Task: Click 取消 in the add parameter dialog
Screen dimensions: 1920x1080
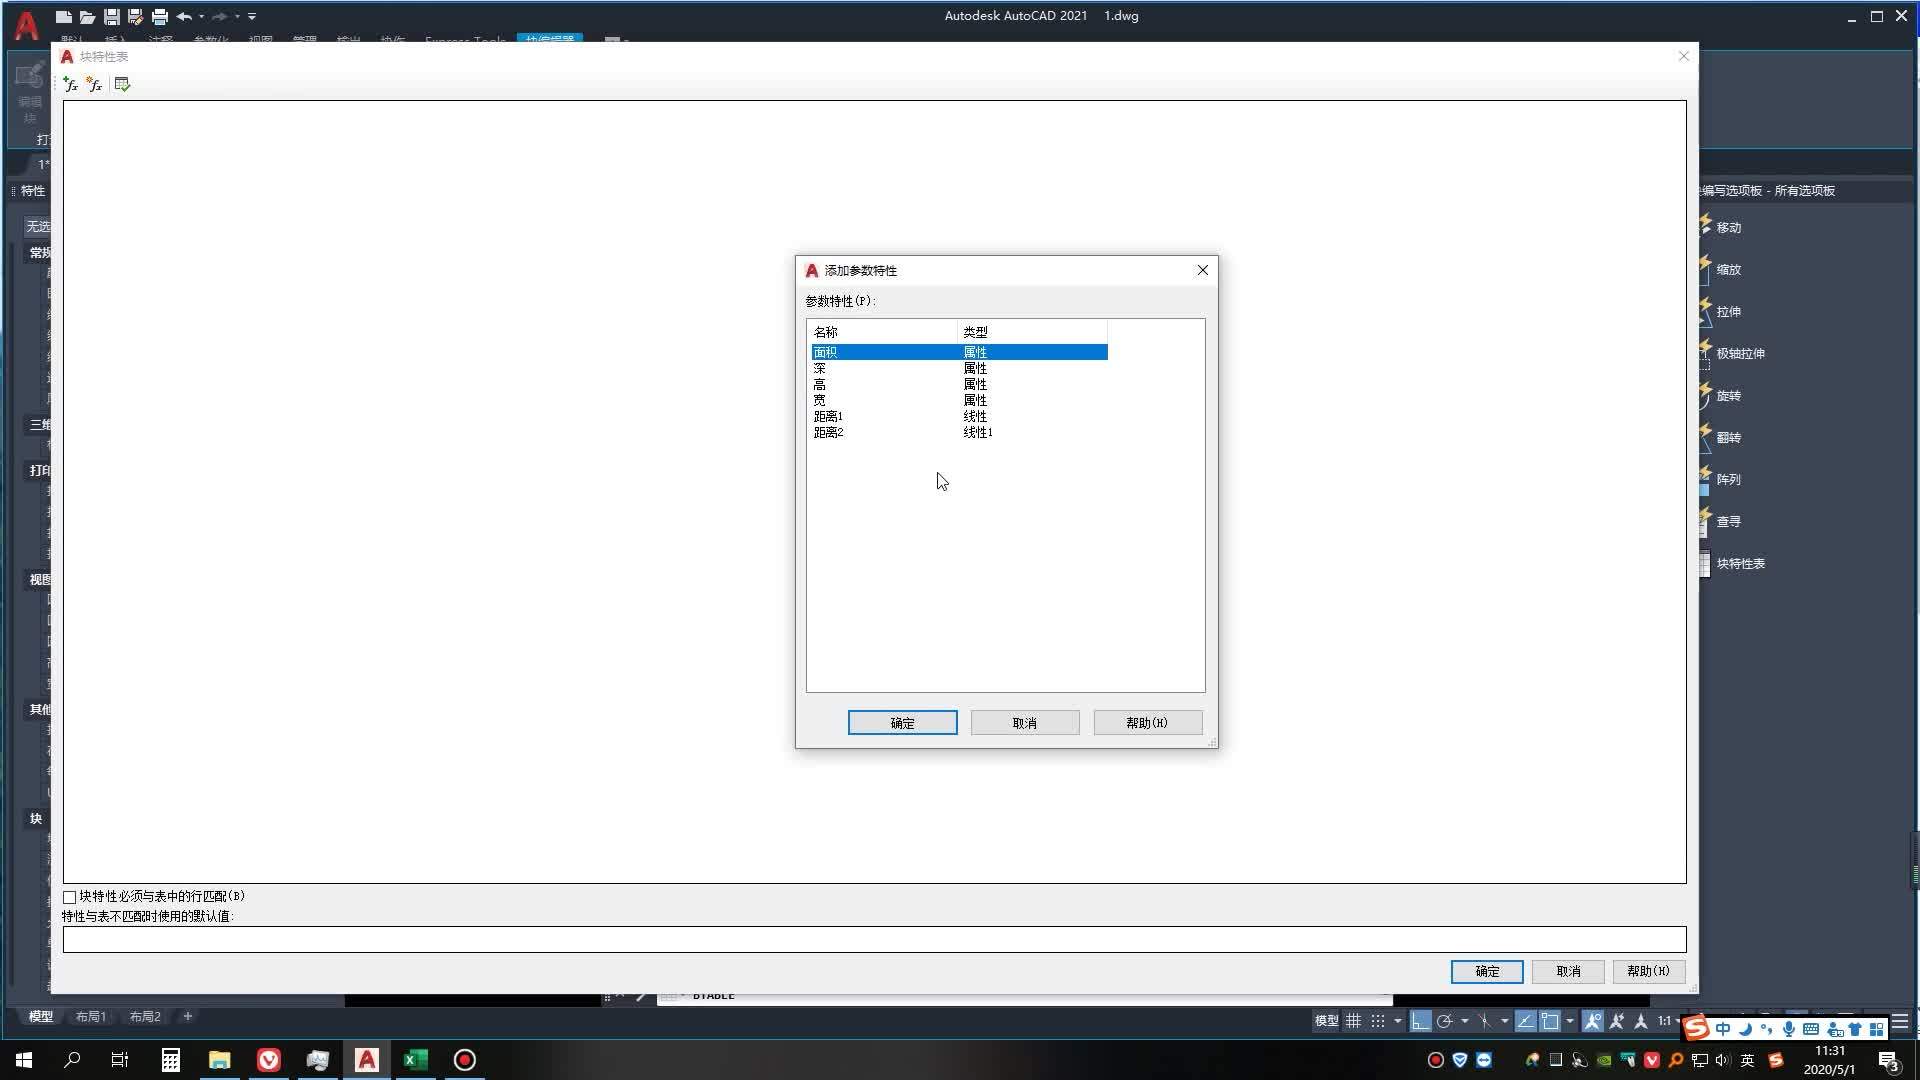Action: [1024, 723]
